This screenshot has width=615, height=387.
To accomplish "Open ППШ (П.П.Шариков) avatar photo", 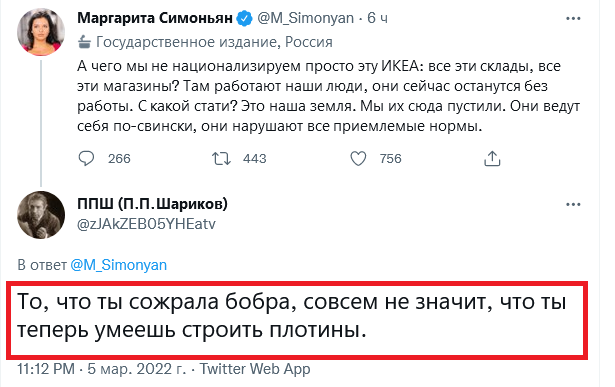I will [41, 215].
